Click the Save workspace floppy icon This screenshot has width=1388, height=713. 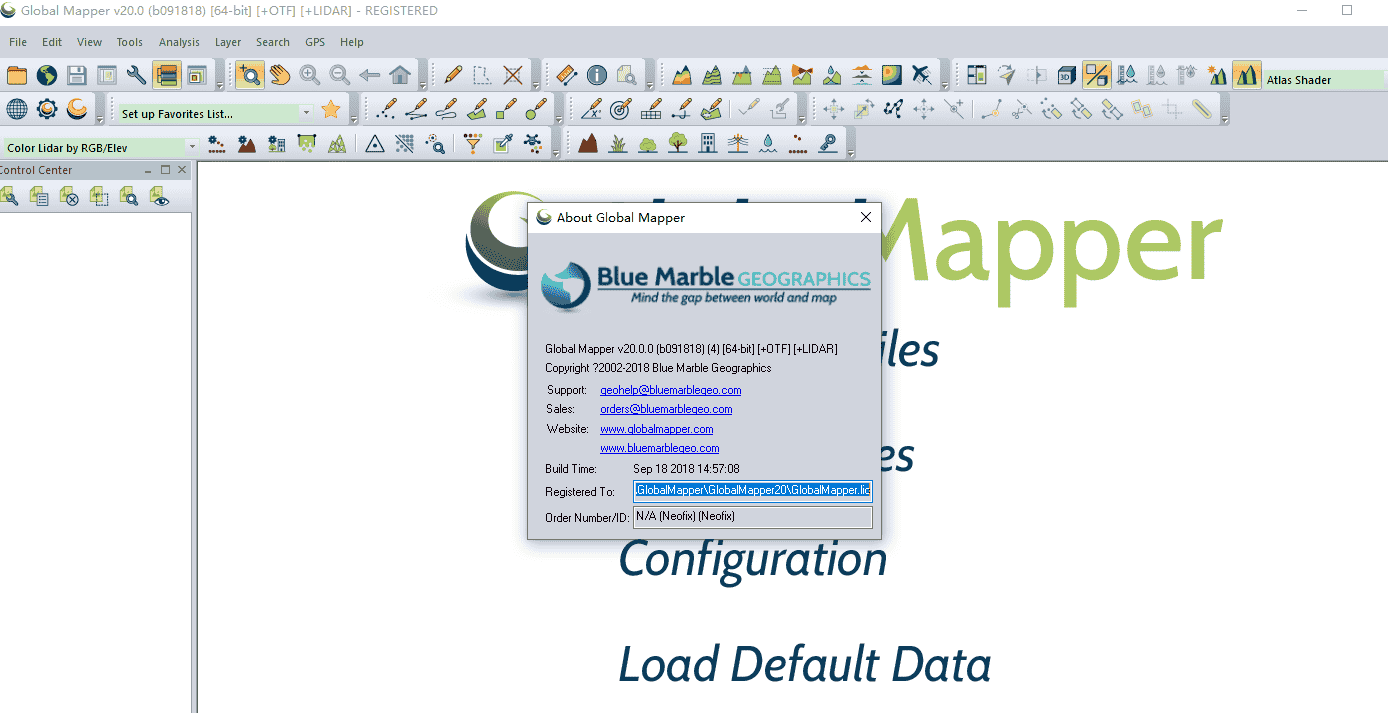(77, 75)
